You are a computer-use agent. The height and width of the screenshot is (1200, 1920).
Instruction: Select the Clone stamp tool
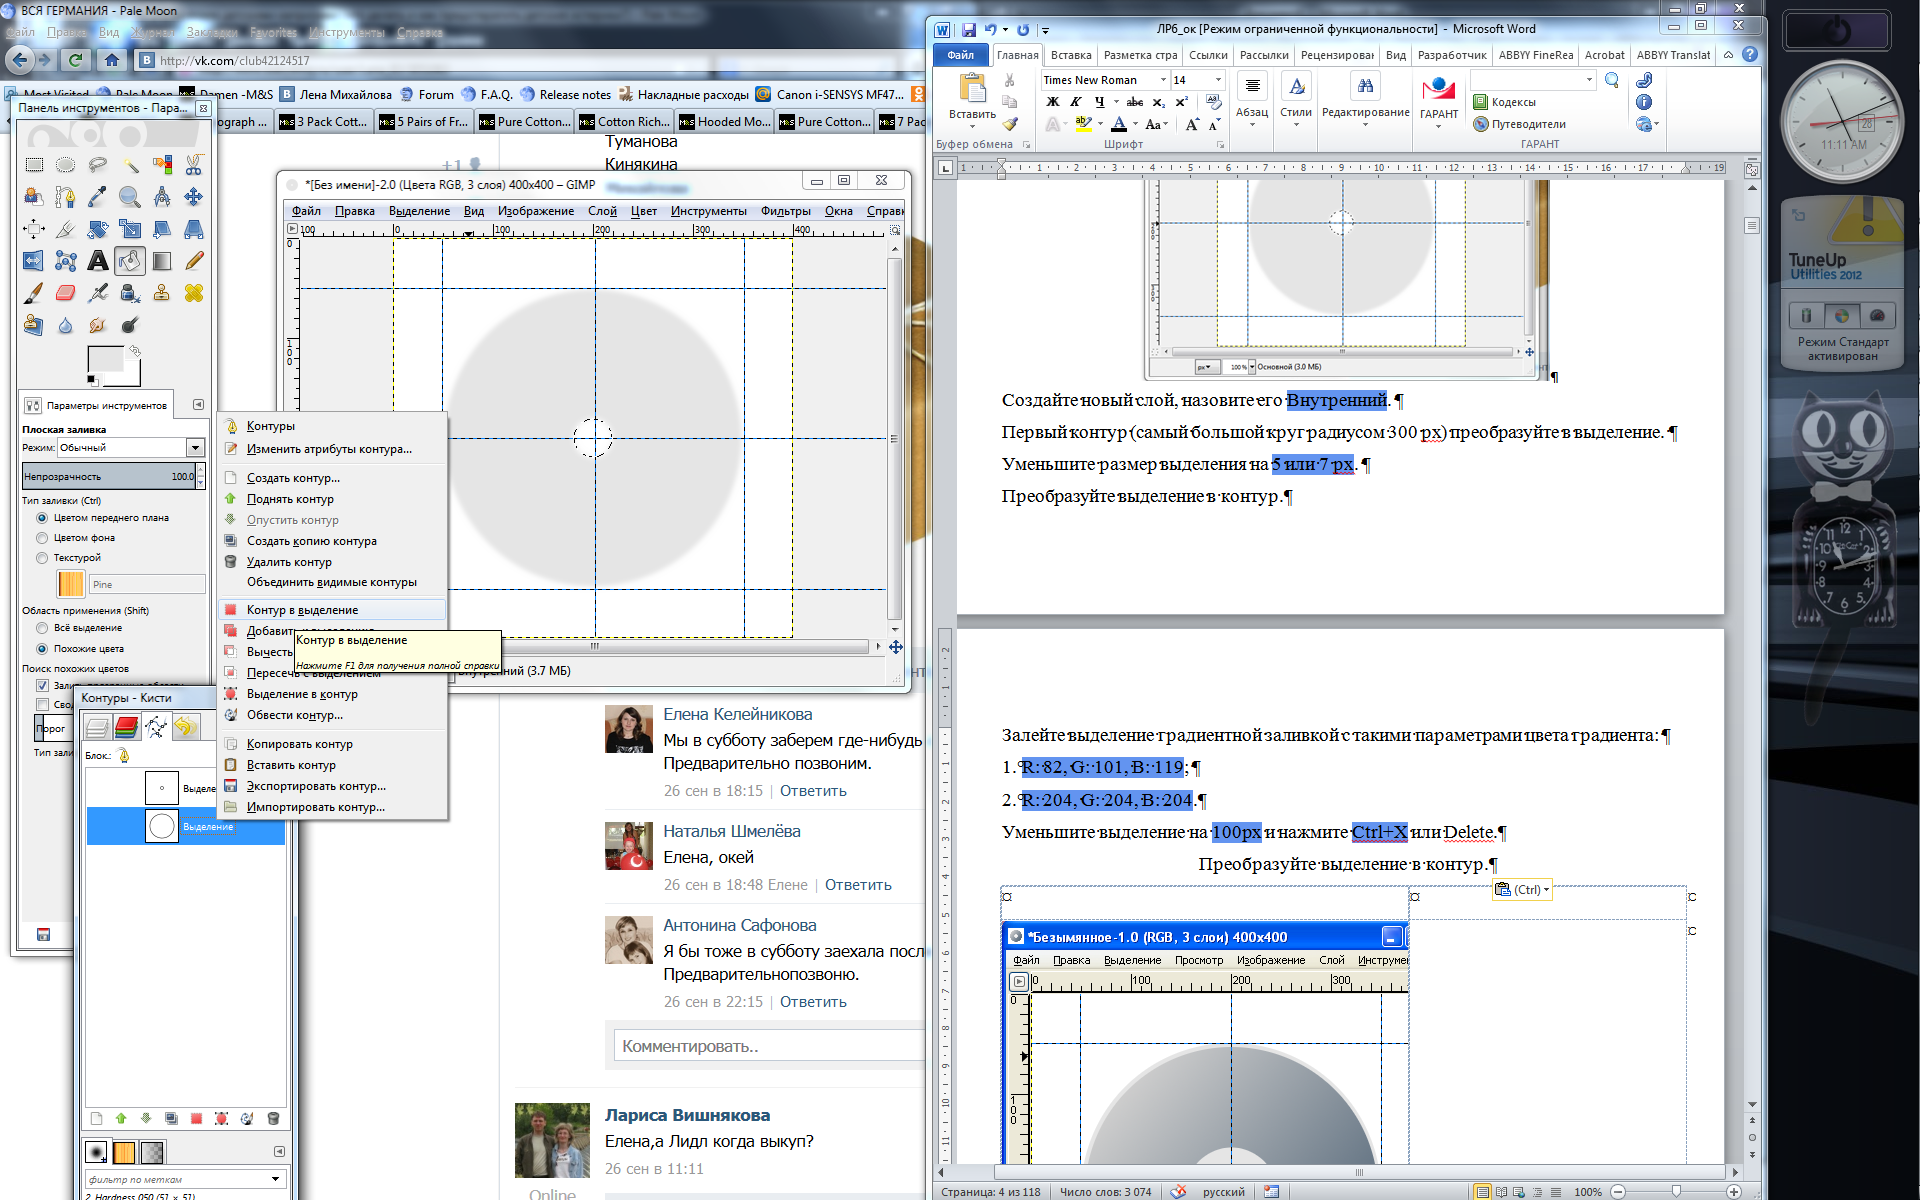coord(162,293)
